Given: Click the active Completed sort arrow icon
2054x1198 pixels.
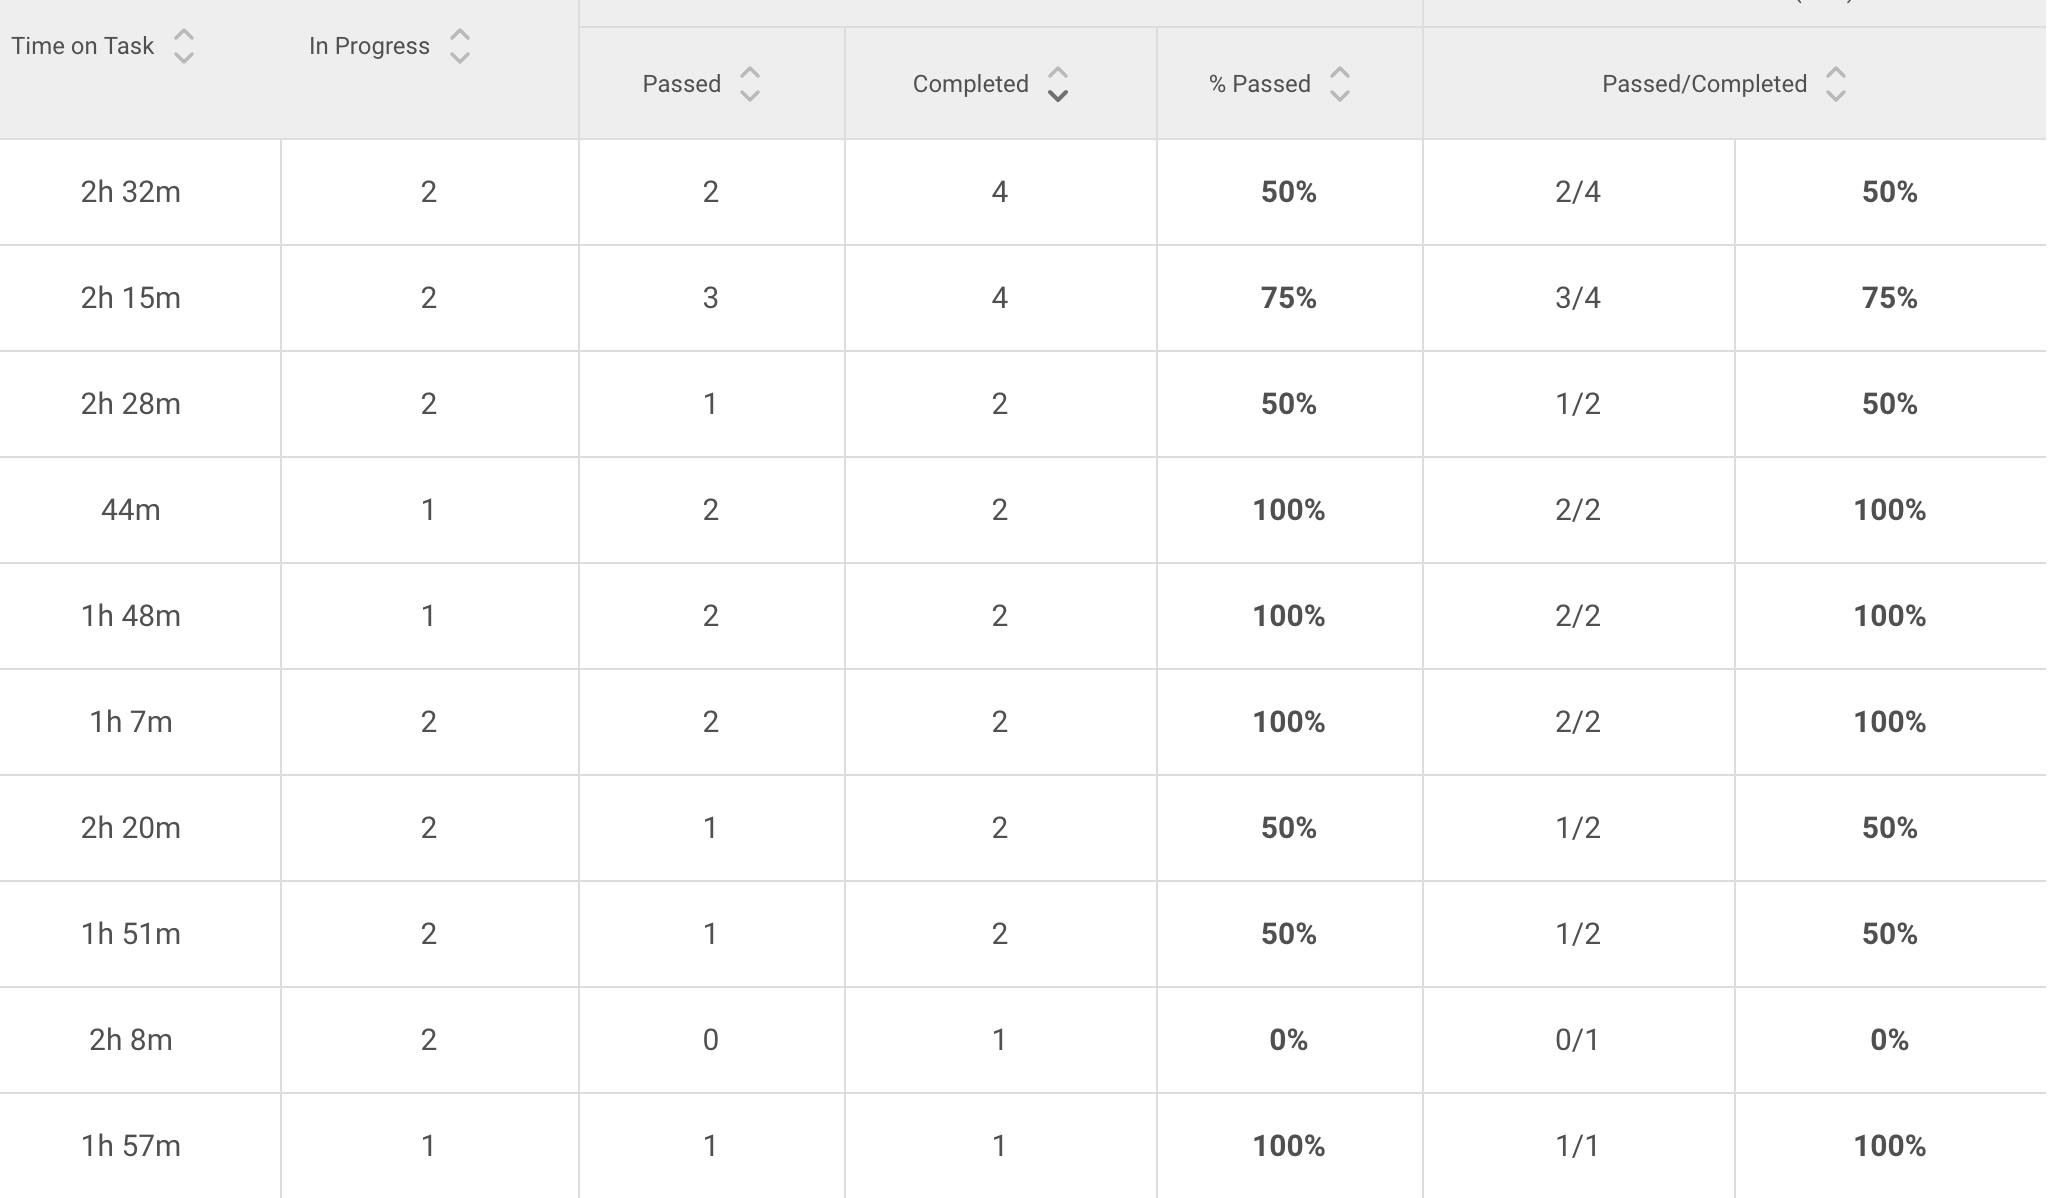Looking at the screenshot, I should click(1058, 84).
